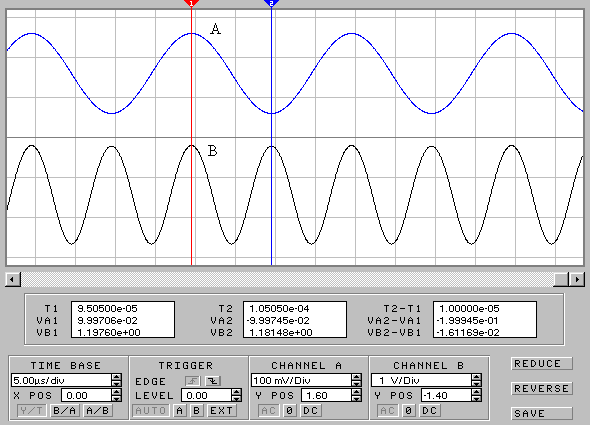Click the horizontal scrollbar thumb
The image size is (590, 425).
[561, 279]
